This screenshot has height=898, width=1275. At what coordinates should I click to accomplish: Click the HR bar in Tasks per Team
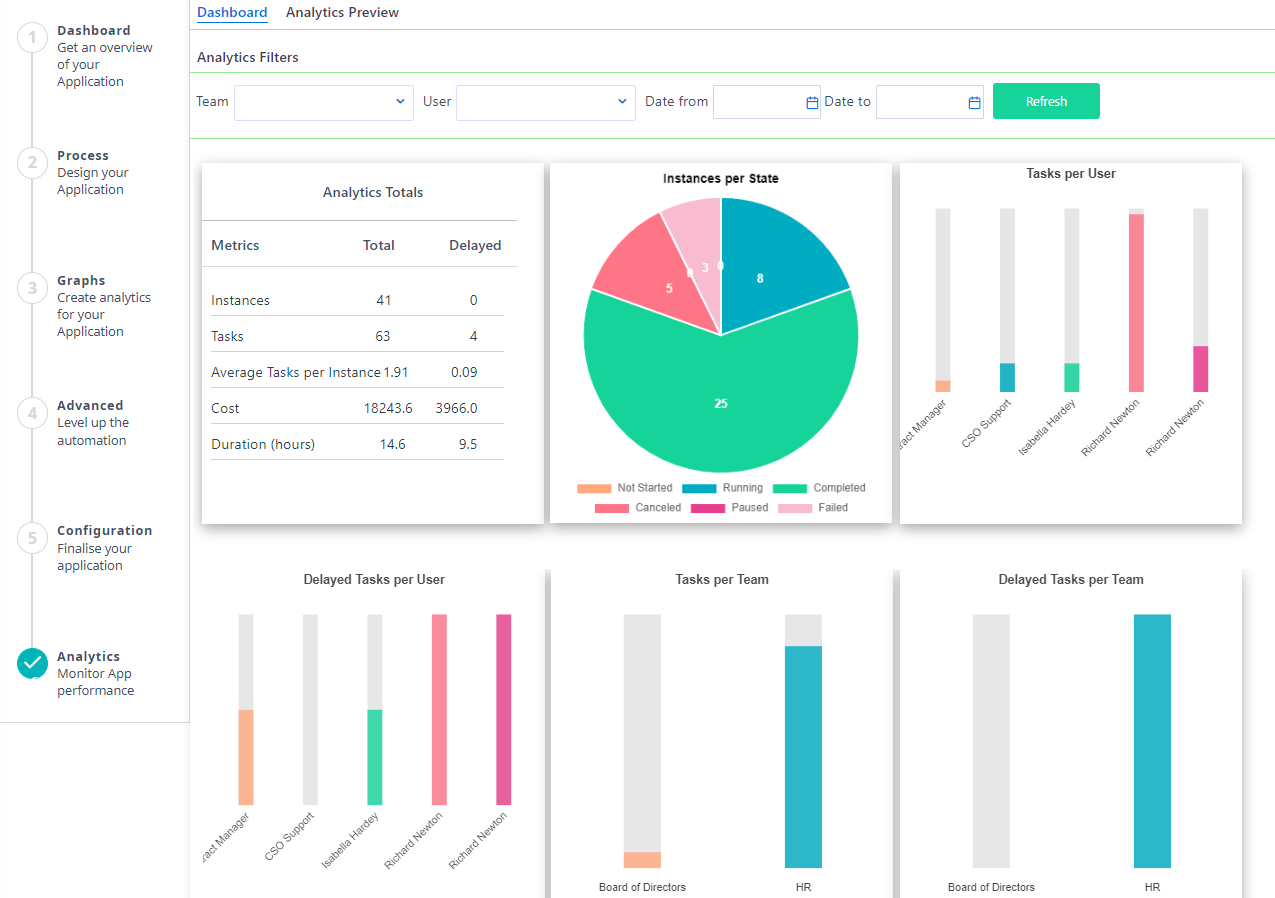tap(803, 756)
